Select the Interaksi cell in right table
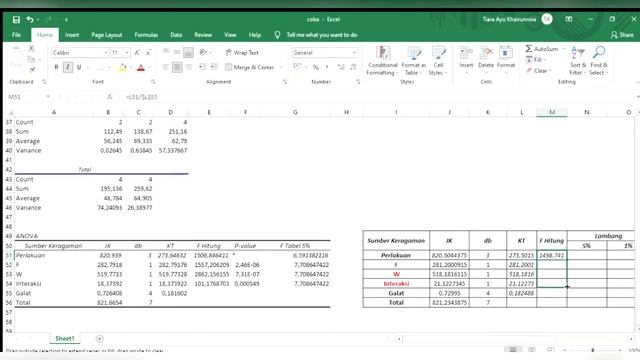This screenshot has width=640, height=360. 396,284
